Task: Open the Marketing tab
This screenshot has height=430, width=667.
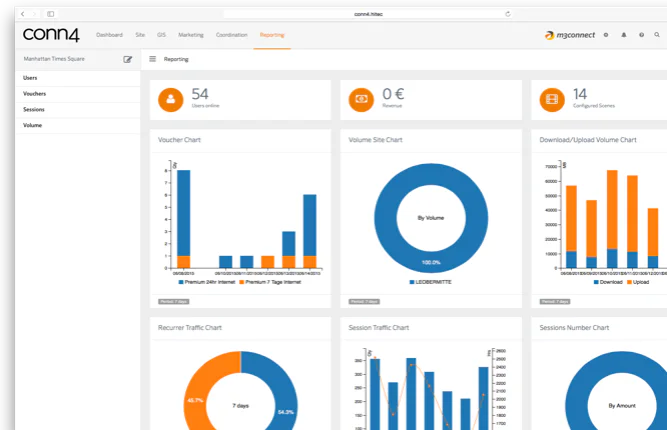Action: click(191, 35)
